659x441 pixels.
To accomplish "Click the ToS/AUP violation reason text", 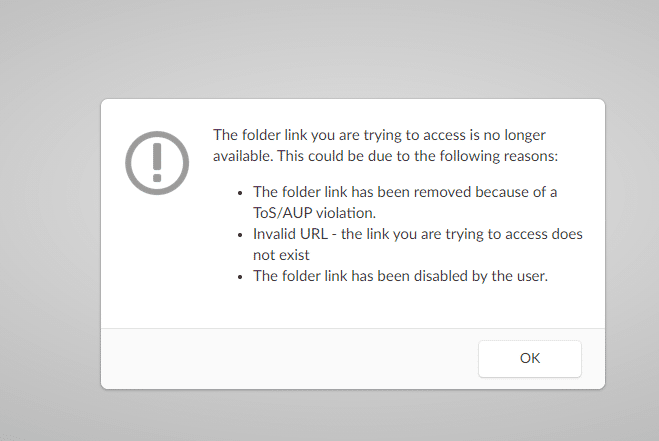I will pyautogui.click(x=405, y=200).
